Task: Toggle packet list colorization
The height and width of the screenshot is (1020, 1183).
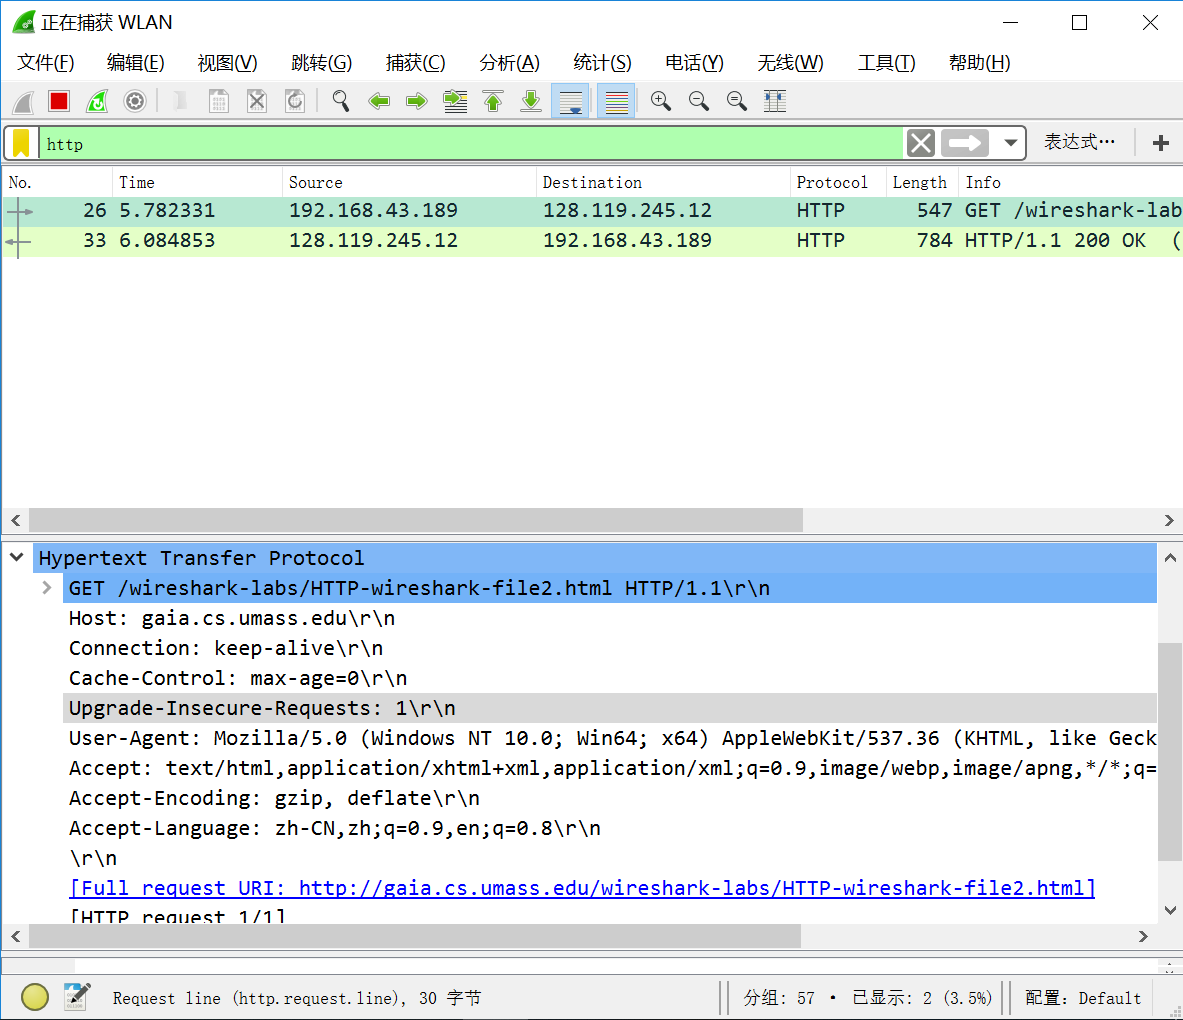Action: [x=616, y=101]
